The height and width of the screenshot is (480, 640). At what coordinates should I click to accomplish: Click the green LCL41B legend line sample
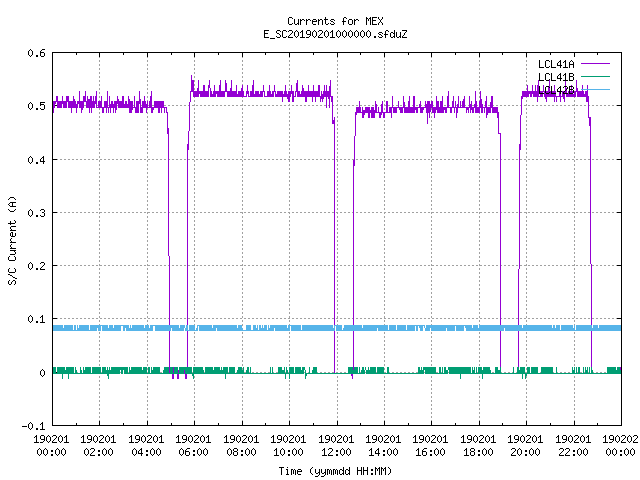pyautogui.click(x=595, y=76)
